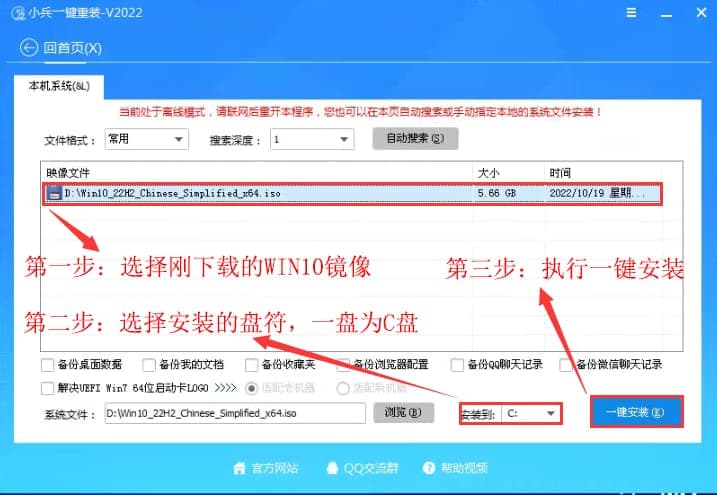Click the 大小 column header
The width and height of the screenshot is (717, 495).
pos(488,173)
